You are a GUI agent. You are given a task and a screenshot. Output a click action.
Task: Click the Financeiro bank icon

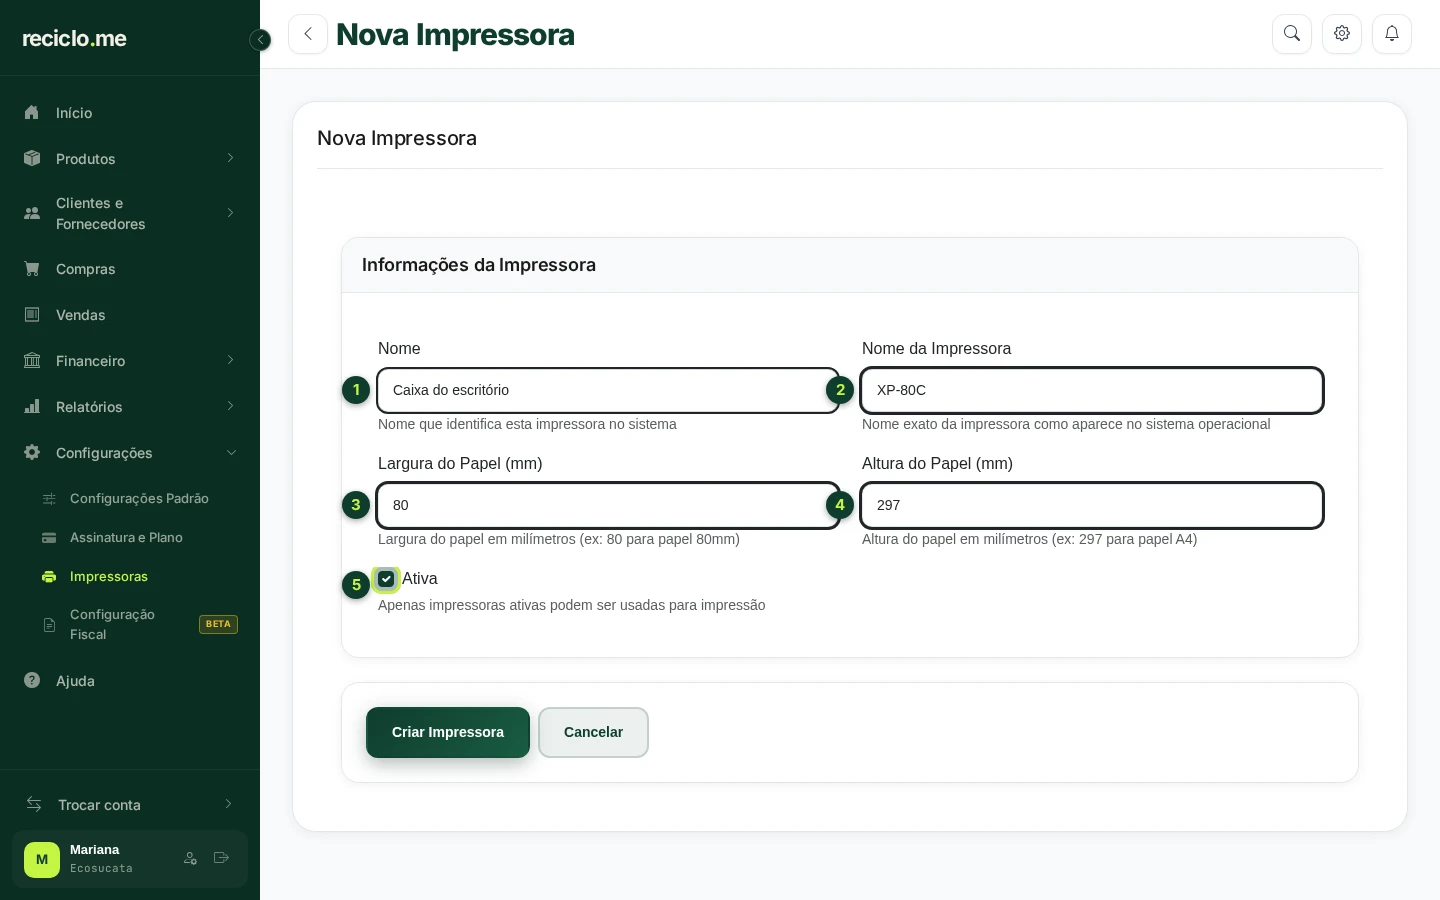32,360
